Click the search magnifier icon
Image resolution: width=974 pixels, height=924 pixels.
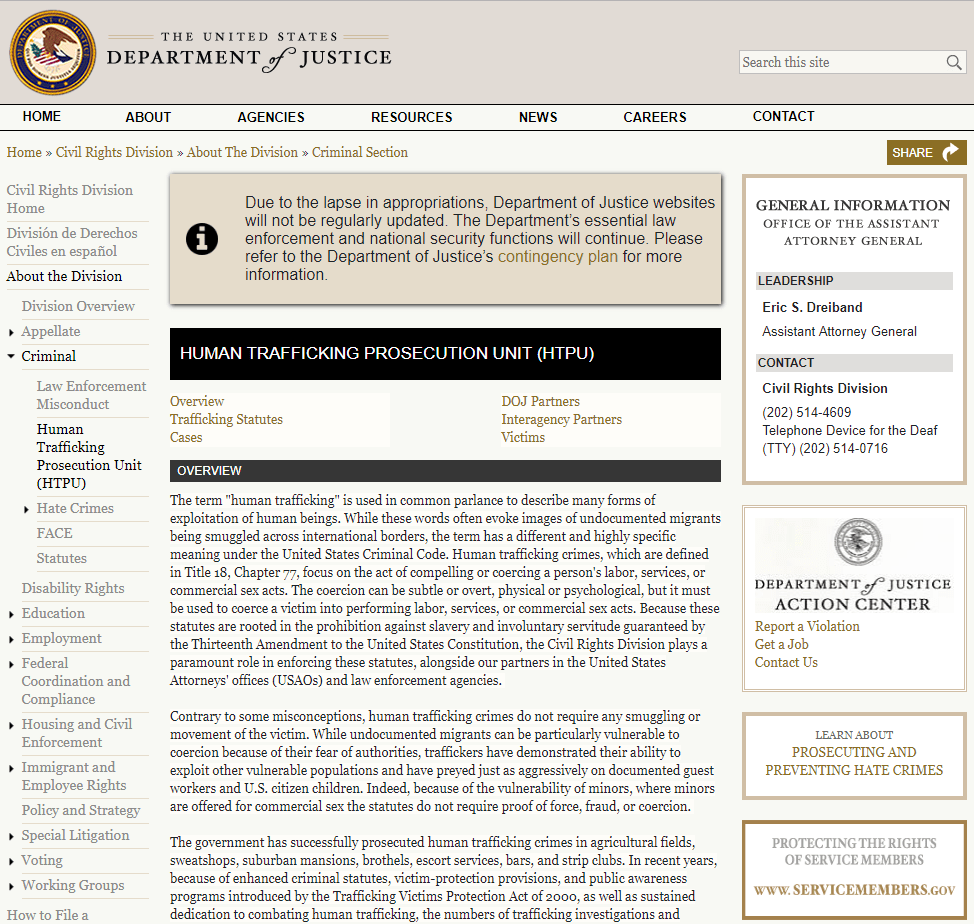pyautogui.click(x=954, y=62)
